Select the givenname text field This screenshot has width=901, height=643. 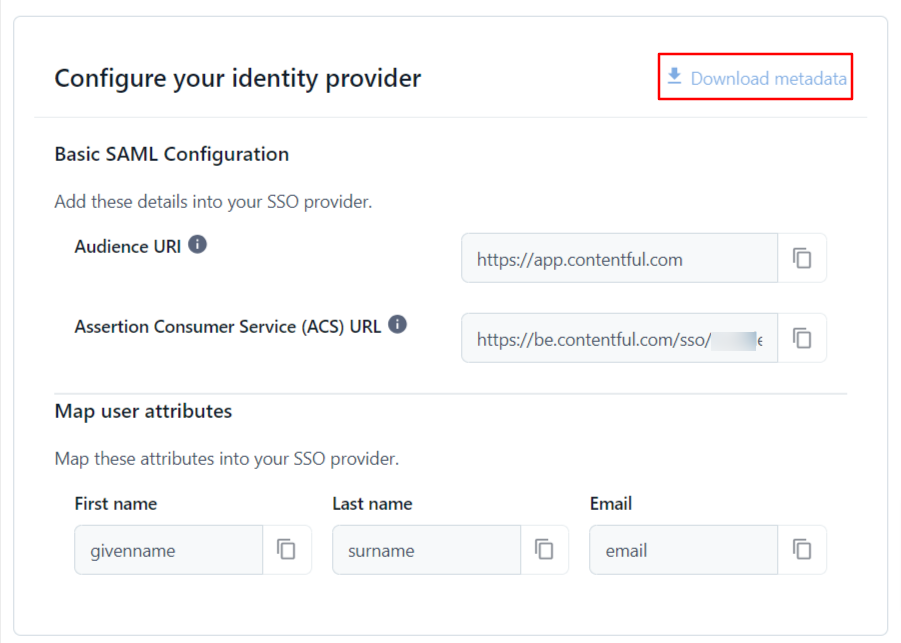(x=168, y=550)
